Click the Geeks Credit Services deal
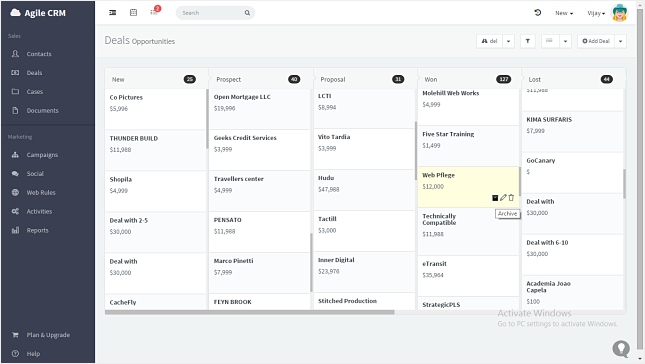Screen dimensions: 645x364 260,149
